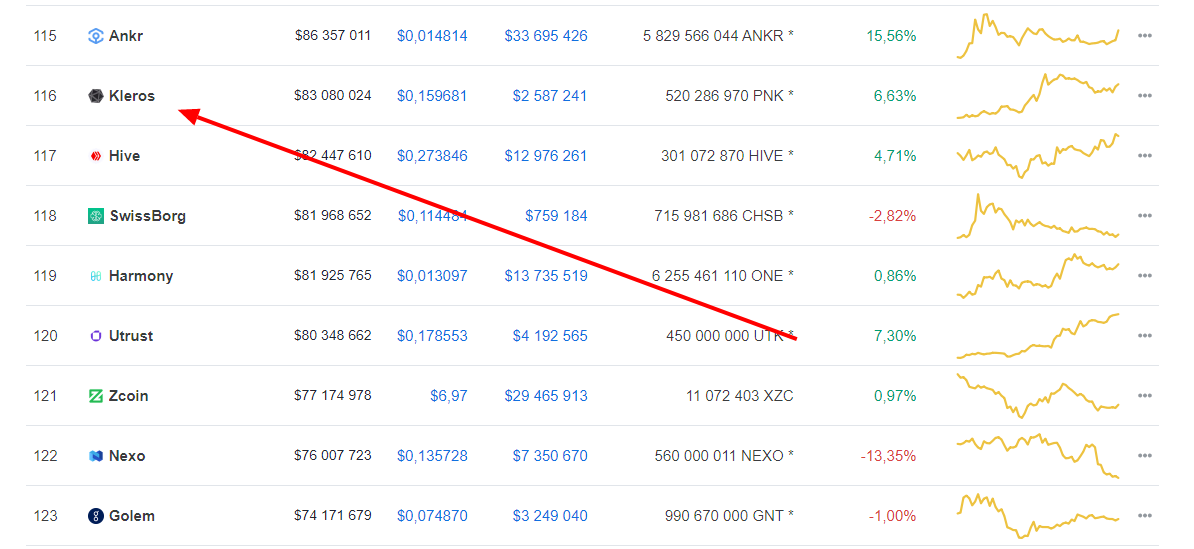Click the Nexo 7-day sparkline chart
Screen dimensions: 1194x549
[x=1038, y=456]
